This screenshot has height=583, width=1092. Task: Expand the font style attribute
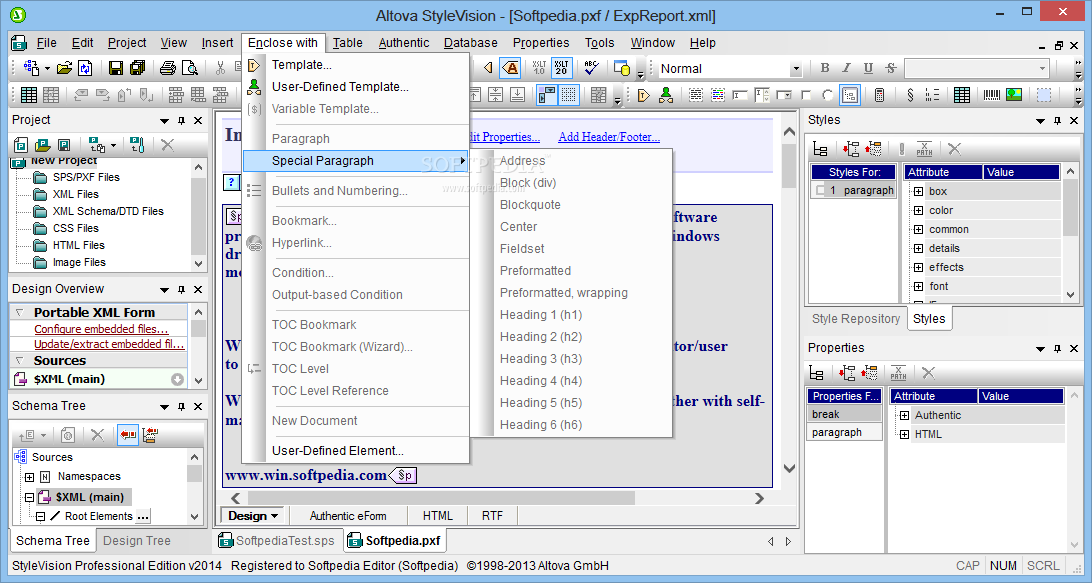[x=918, y=286]
